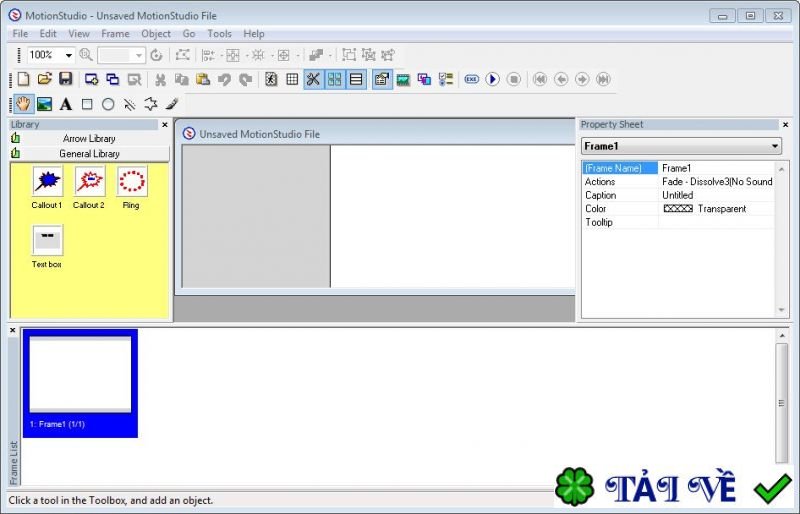
Task: Click the Transparent color swatch
Action: click(x=678, y=209)
